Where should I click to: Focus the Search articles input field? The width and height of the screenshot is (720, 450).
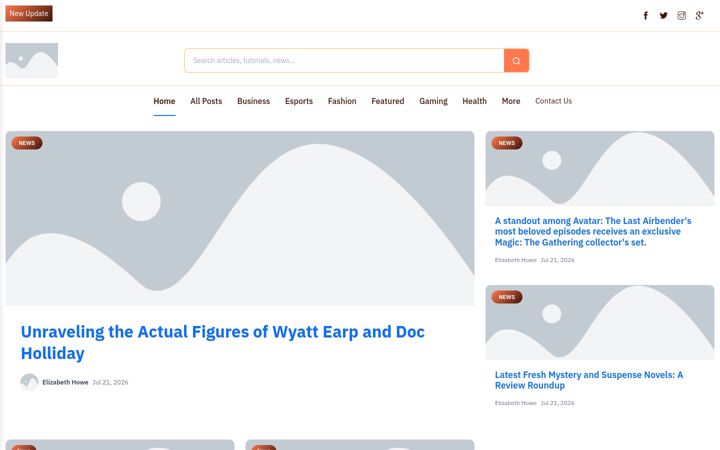coord(344,61)
